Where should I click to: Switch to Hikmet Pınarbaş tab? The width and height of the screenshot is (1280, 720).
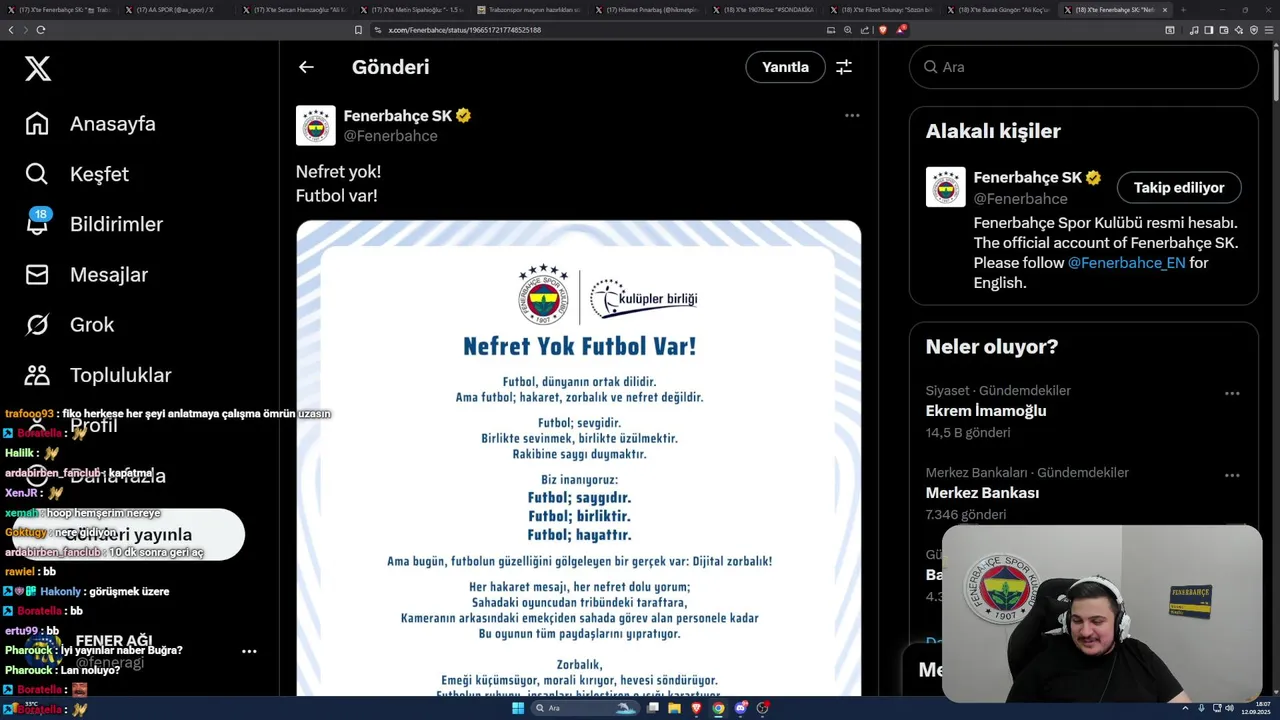[x=647, y=10]
